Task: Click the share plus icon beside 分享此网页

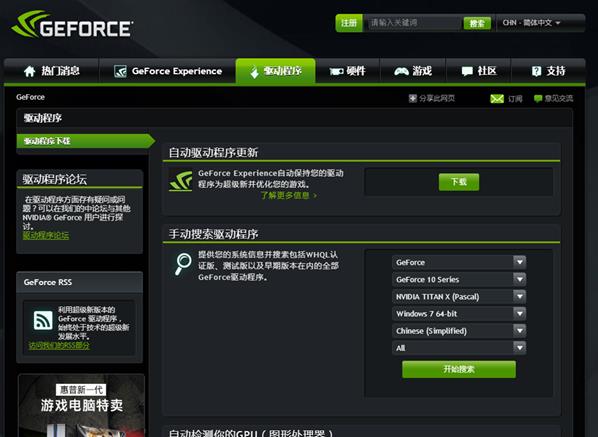Action: (413, 98)
